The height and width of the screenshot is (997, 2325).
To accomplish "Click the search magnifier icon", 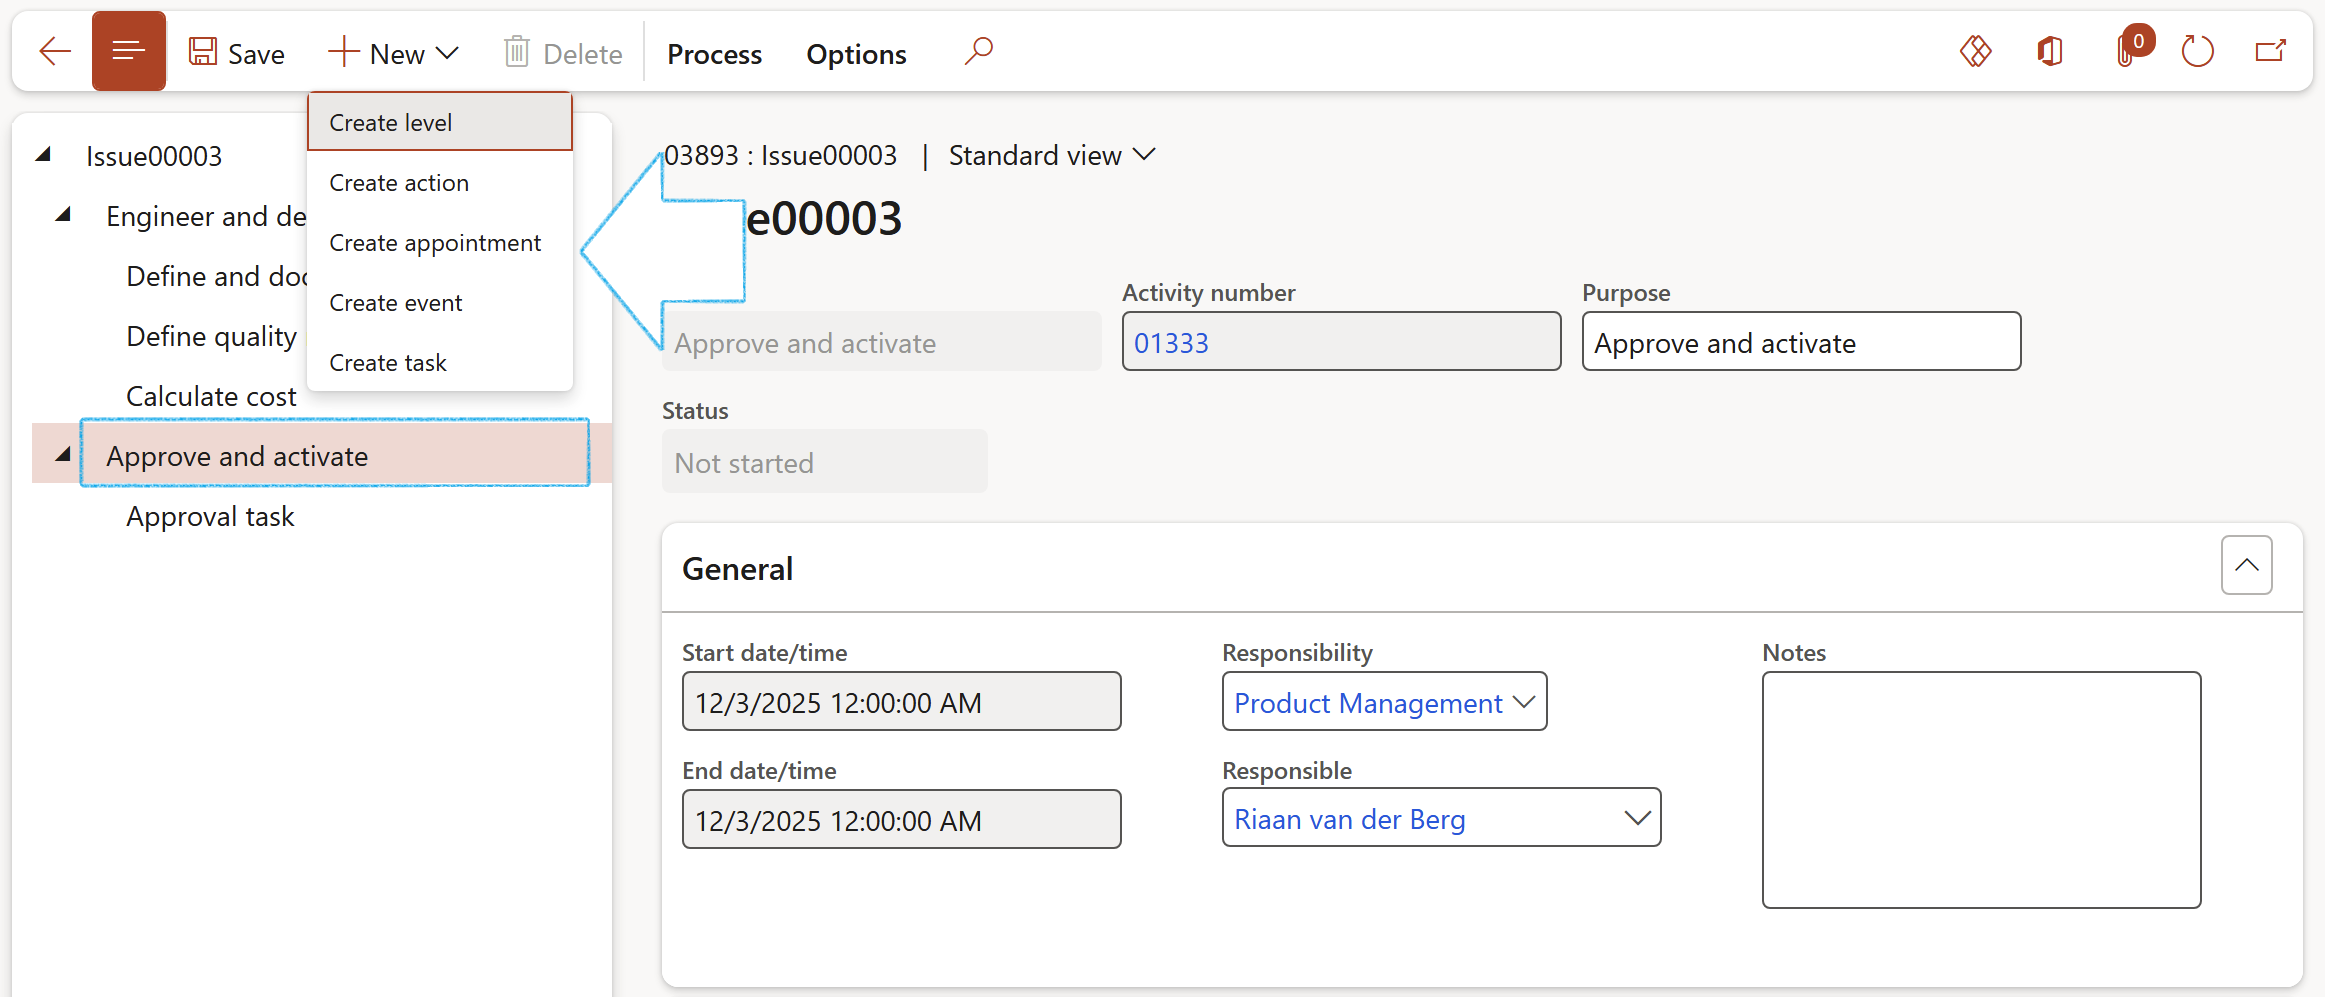I will click(x=978, y=51).
